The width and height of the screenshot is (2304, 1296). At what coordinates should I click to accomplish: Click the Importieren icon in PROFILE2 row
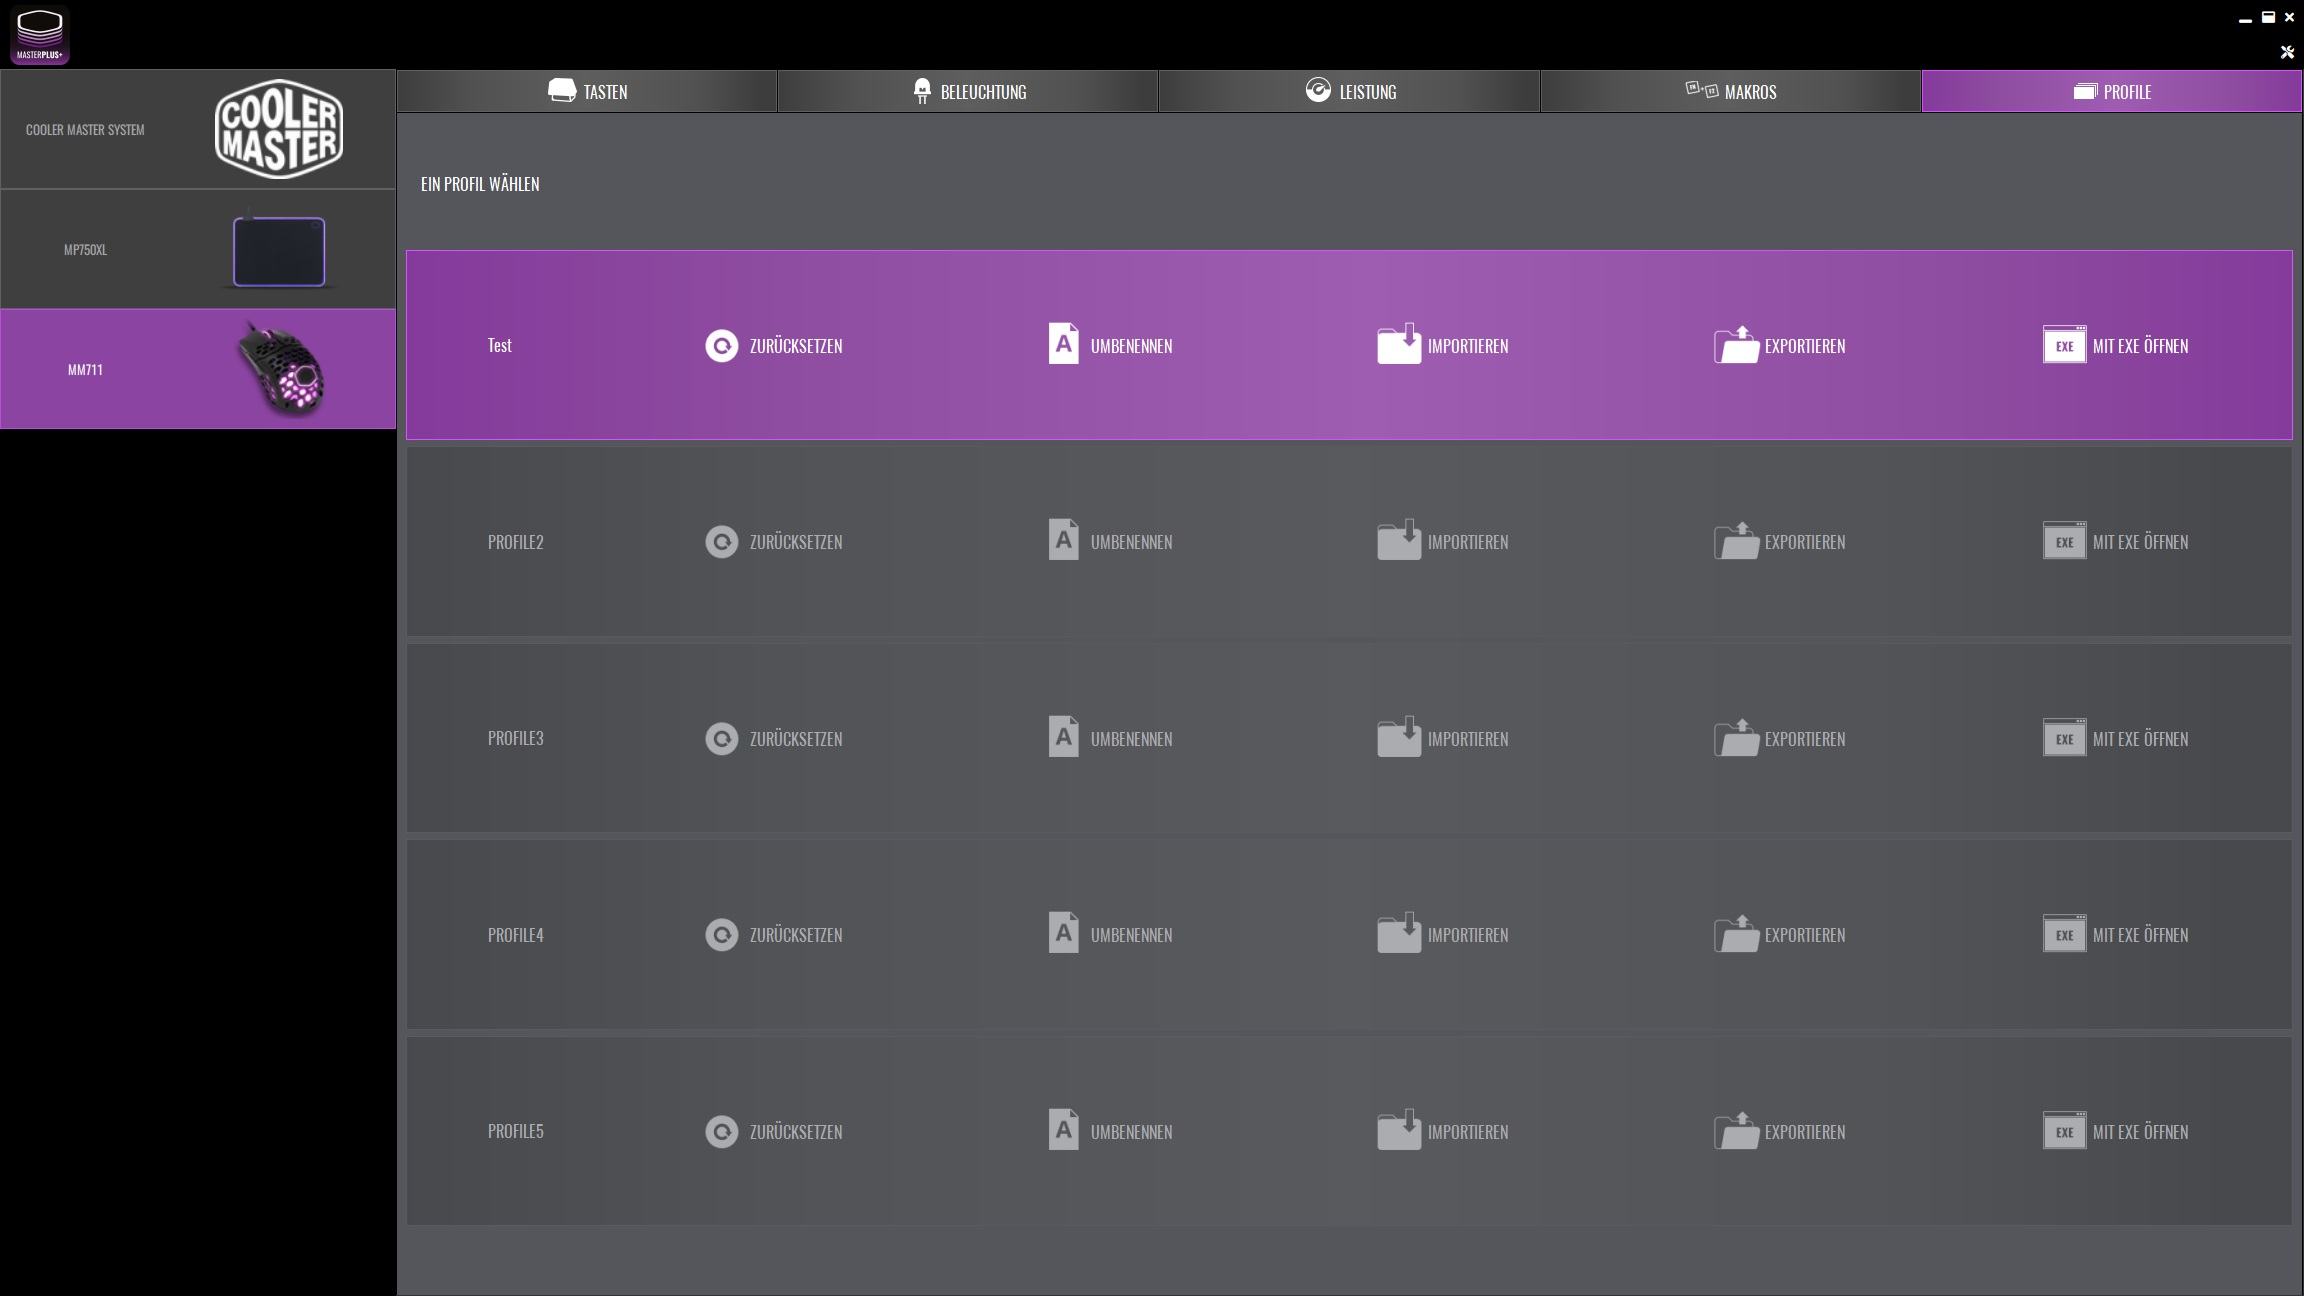1398,540
